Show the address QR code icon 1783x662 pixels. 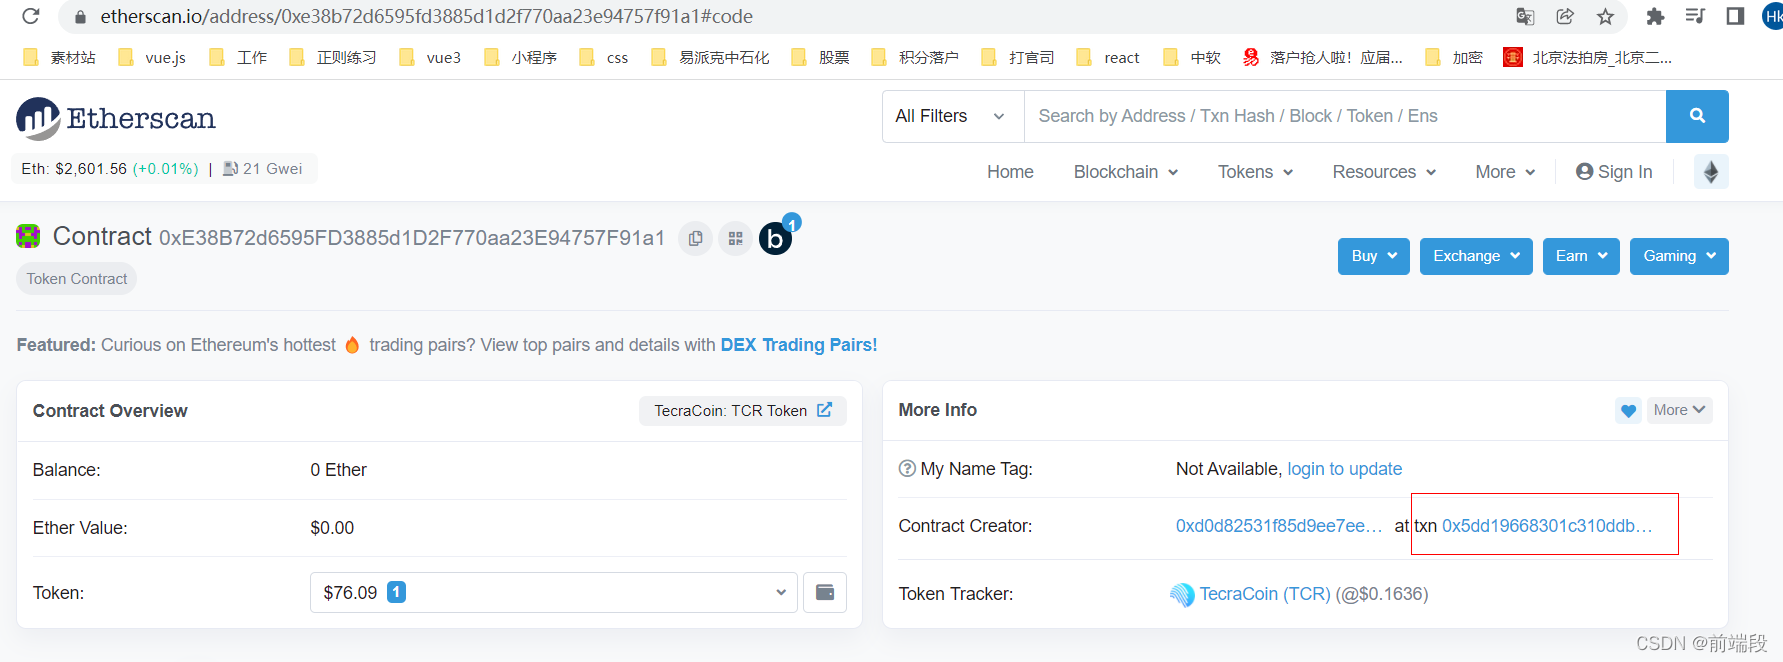[735, 238]
